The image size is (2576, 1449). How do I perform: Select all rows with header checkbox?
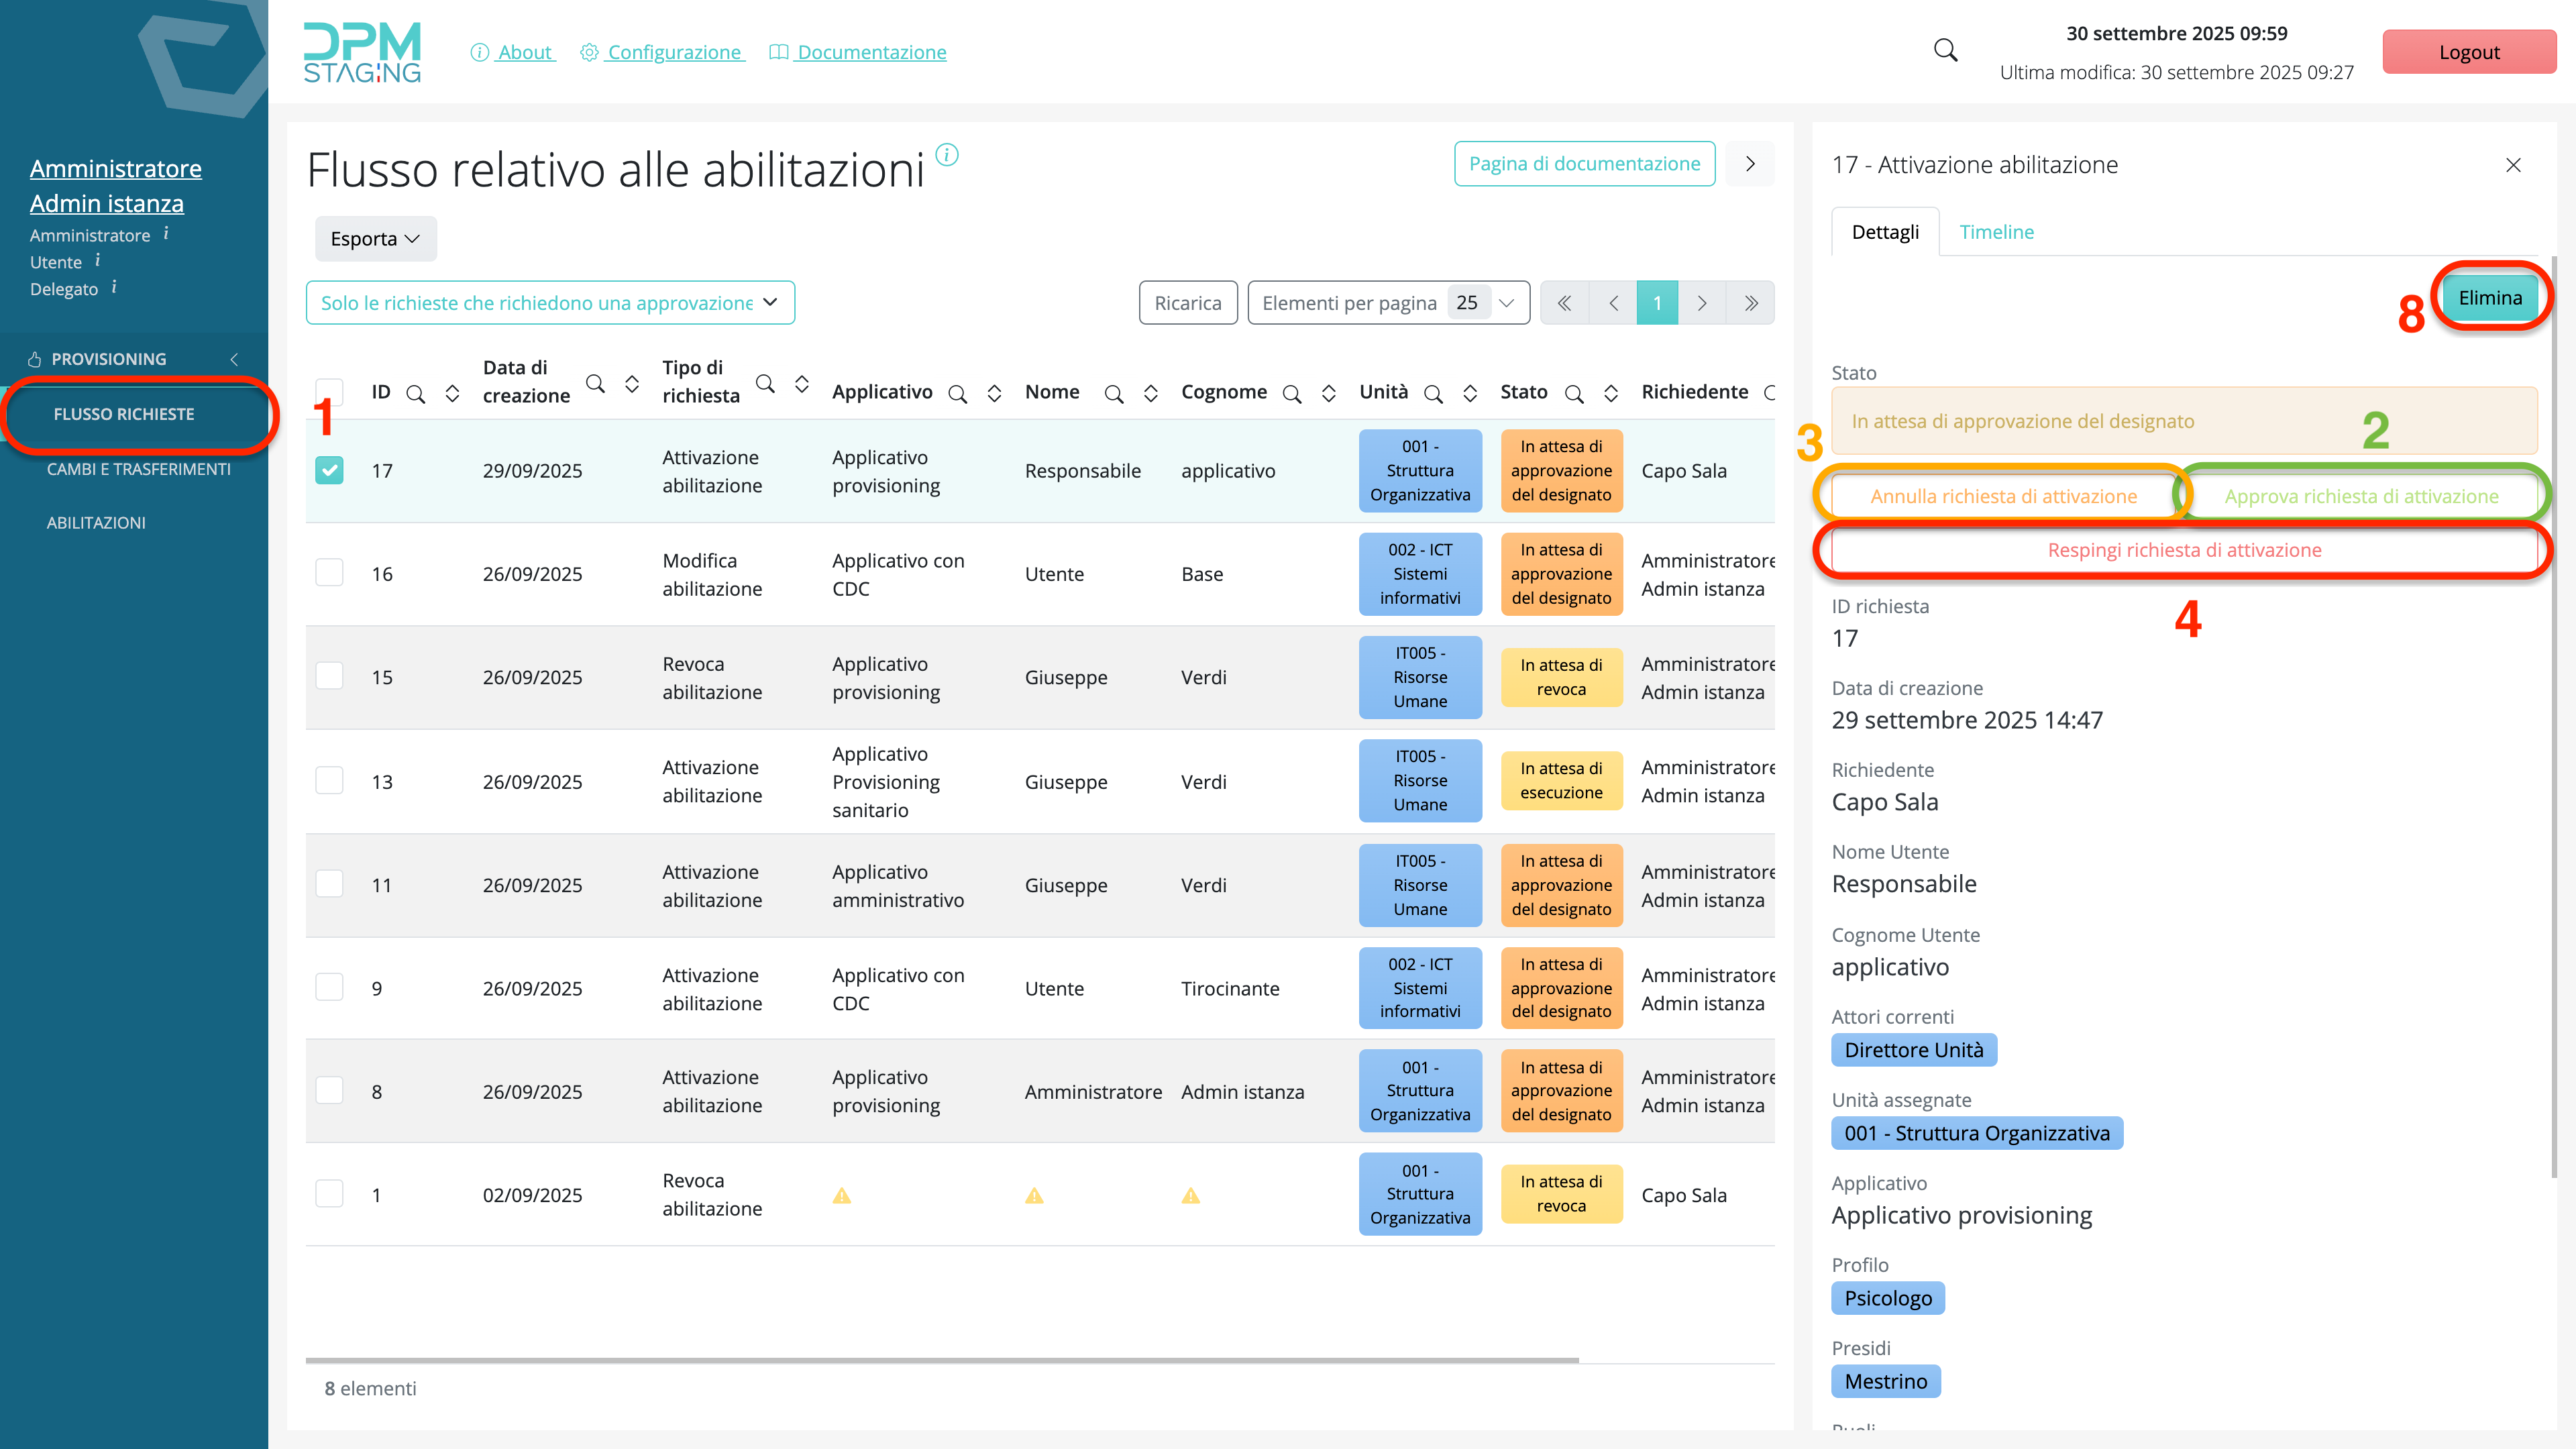[x=329, y=391]
